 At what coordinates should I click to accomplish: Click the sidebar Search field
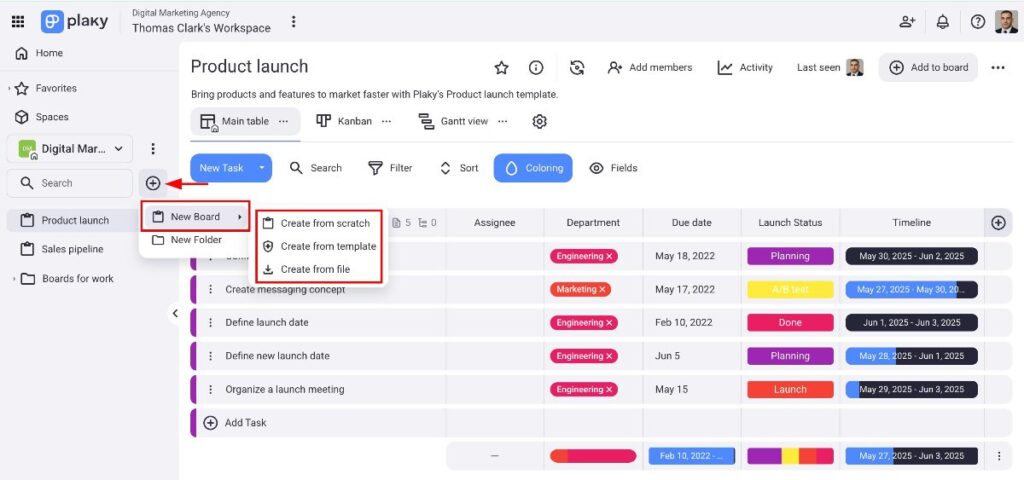click(70, 184)
